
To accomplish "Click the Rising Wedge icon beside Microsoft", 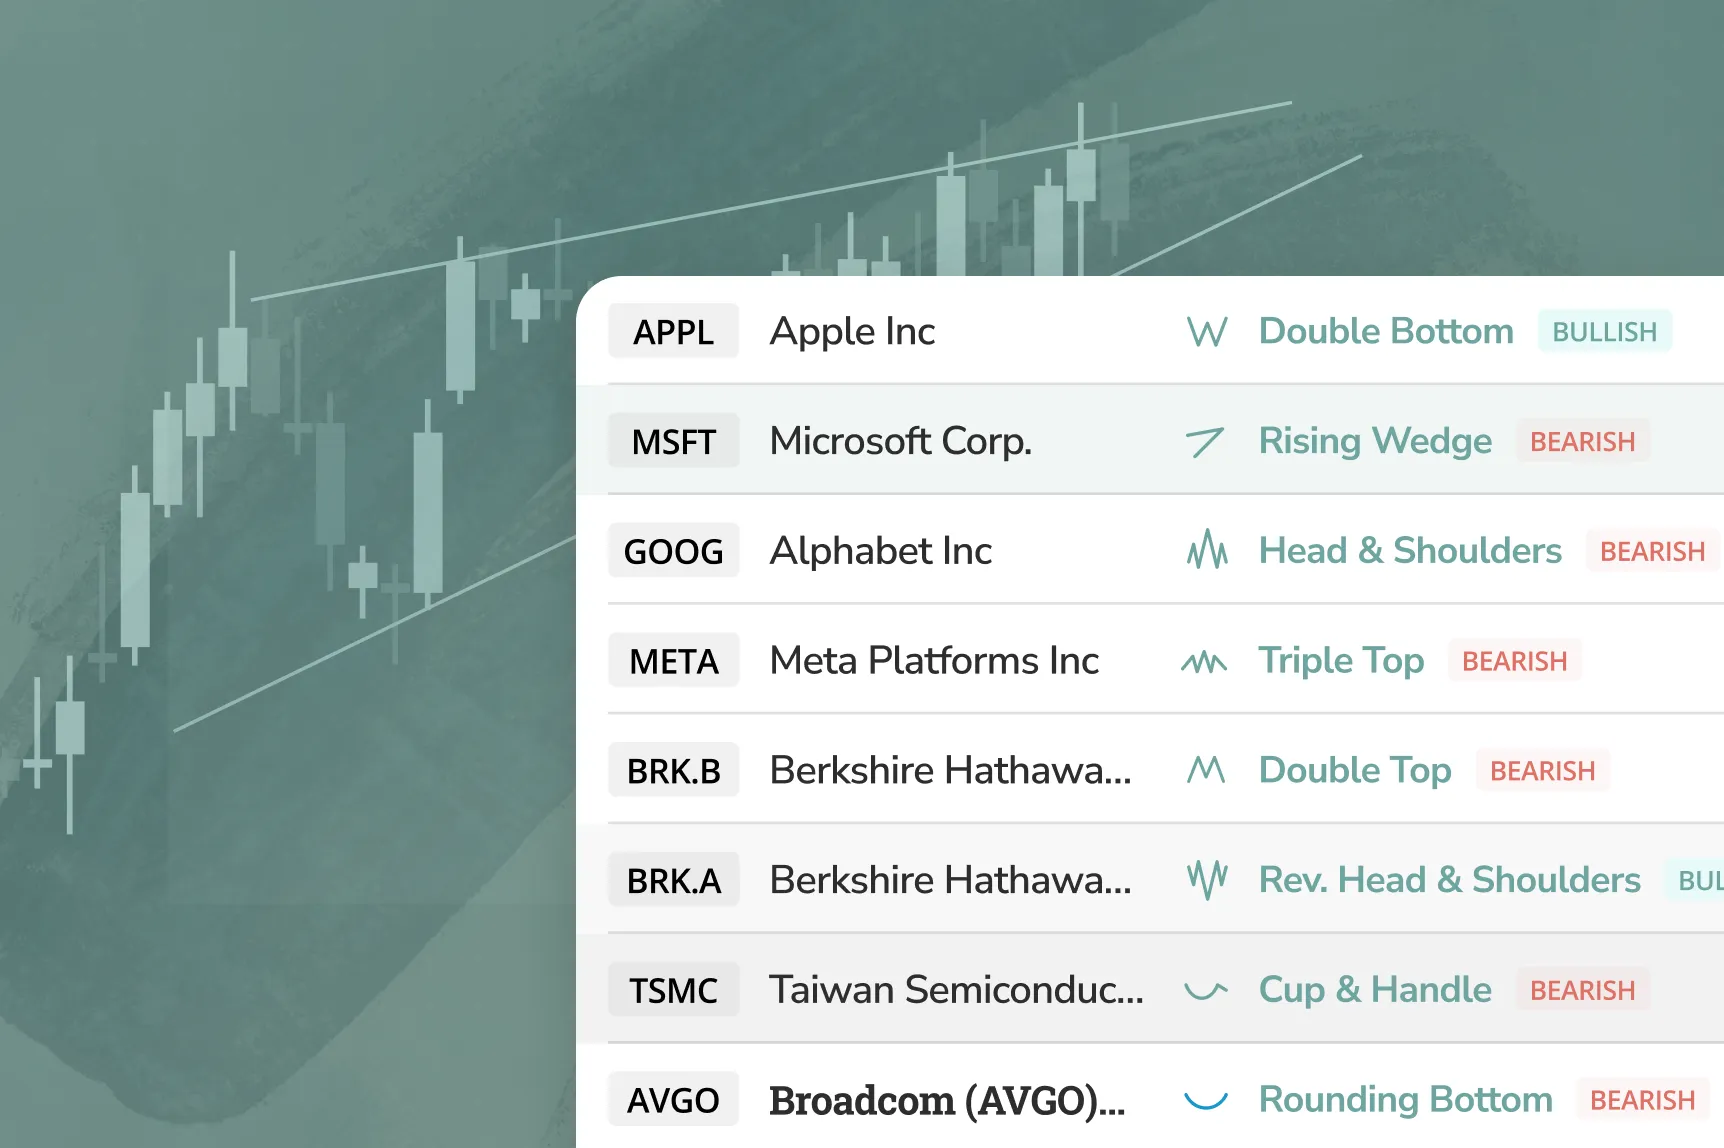I will click(x=1206, y=441).
